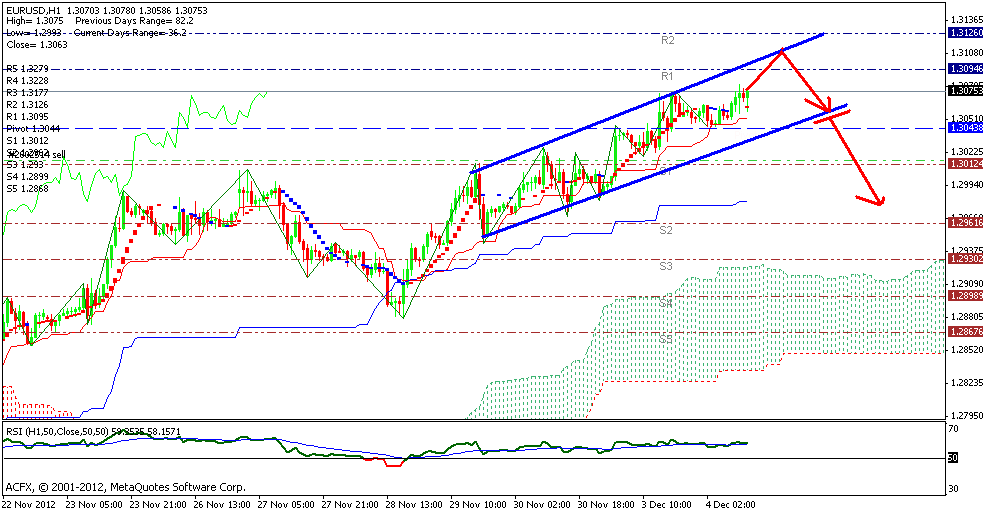Screen dimensions: 983x512
Task: Click the 1.30946 price tag on axis
Action: 965,69
